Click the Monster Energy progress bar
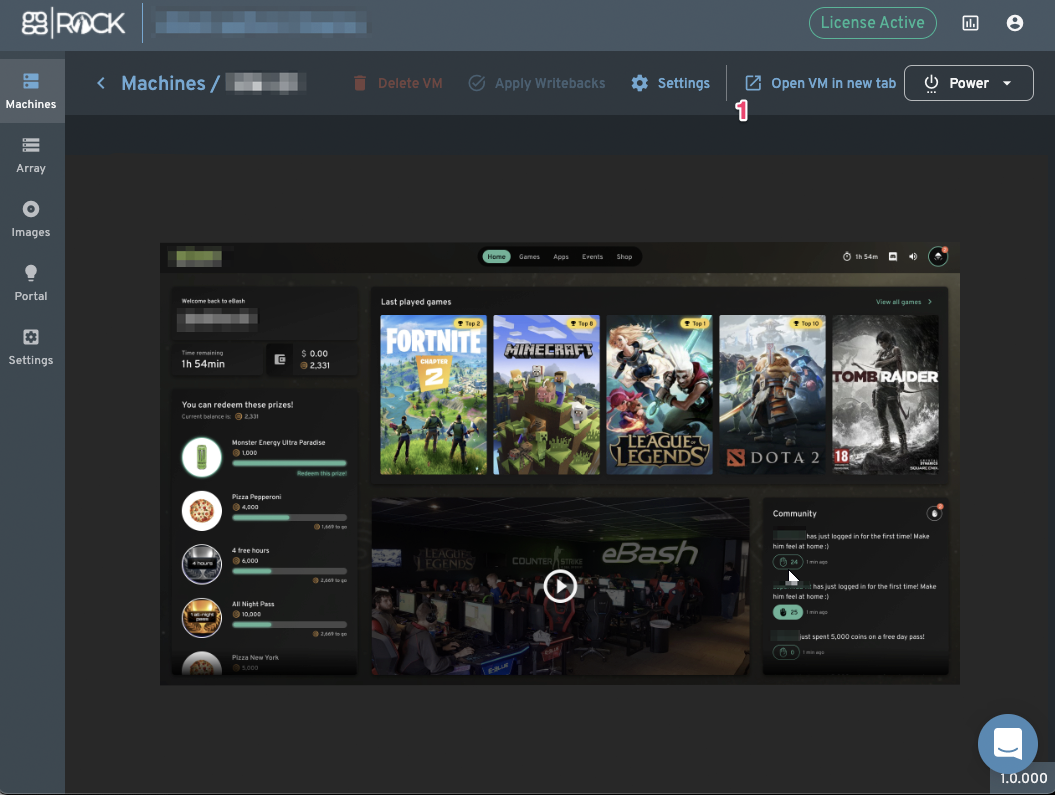This screenshot has height=795, width=1055. pos(289,463)
